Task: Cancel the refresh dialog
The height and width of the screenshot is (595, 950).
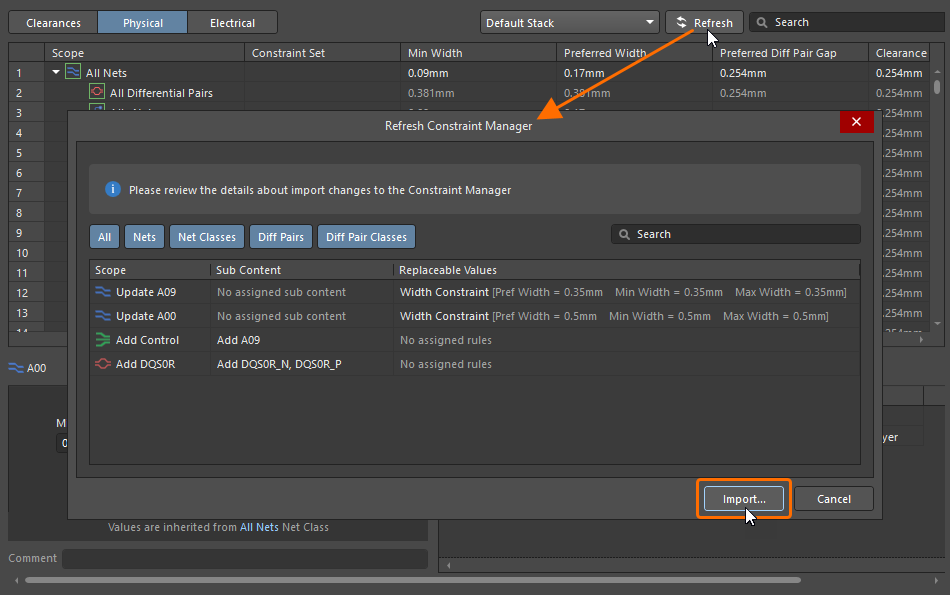Action: [x=834, y=499]
